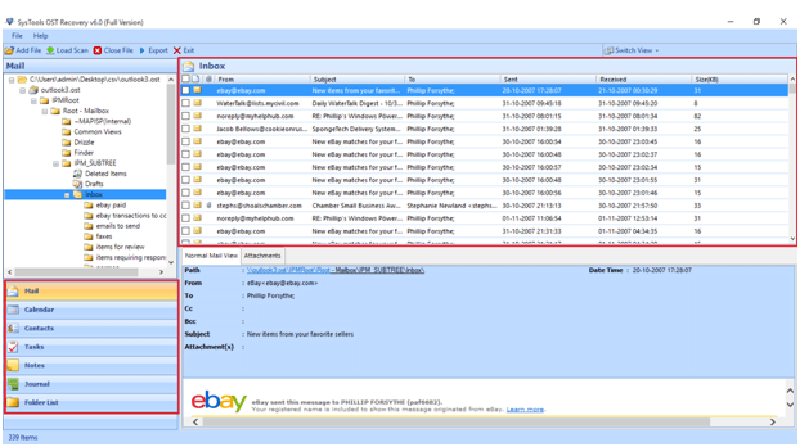
Task: Select the Drafts folder
Action: (94, 184)
